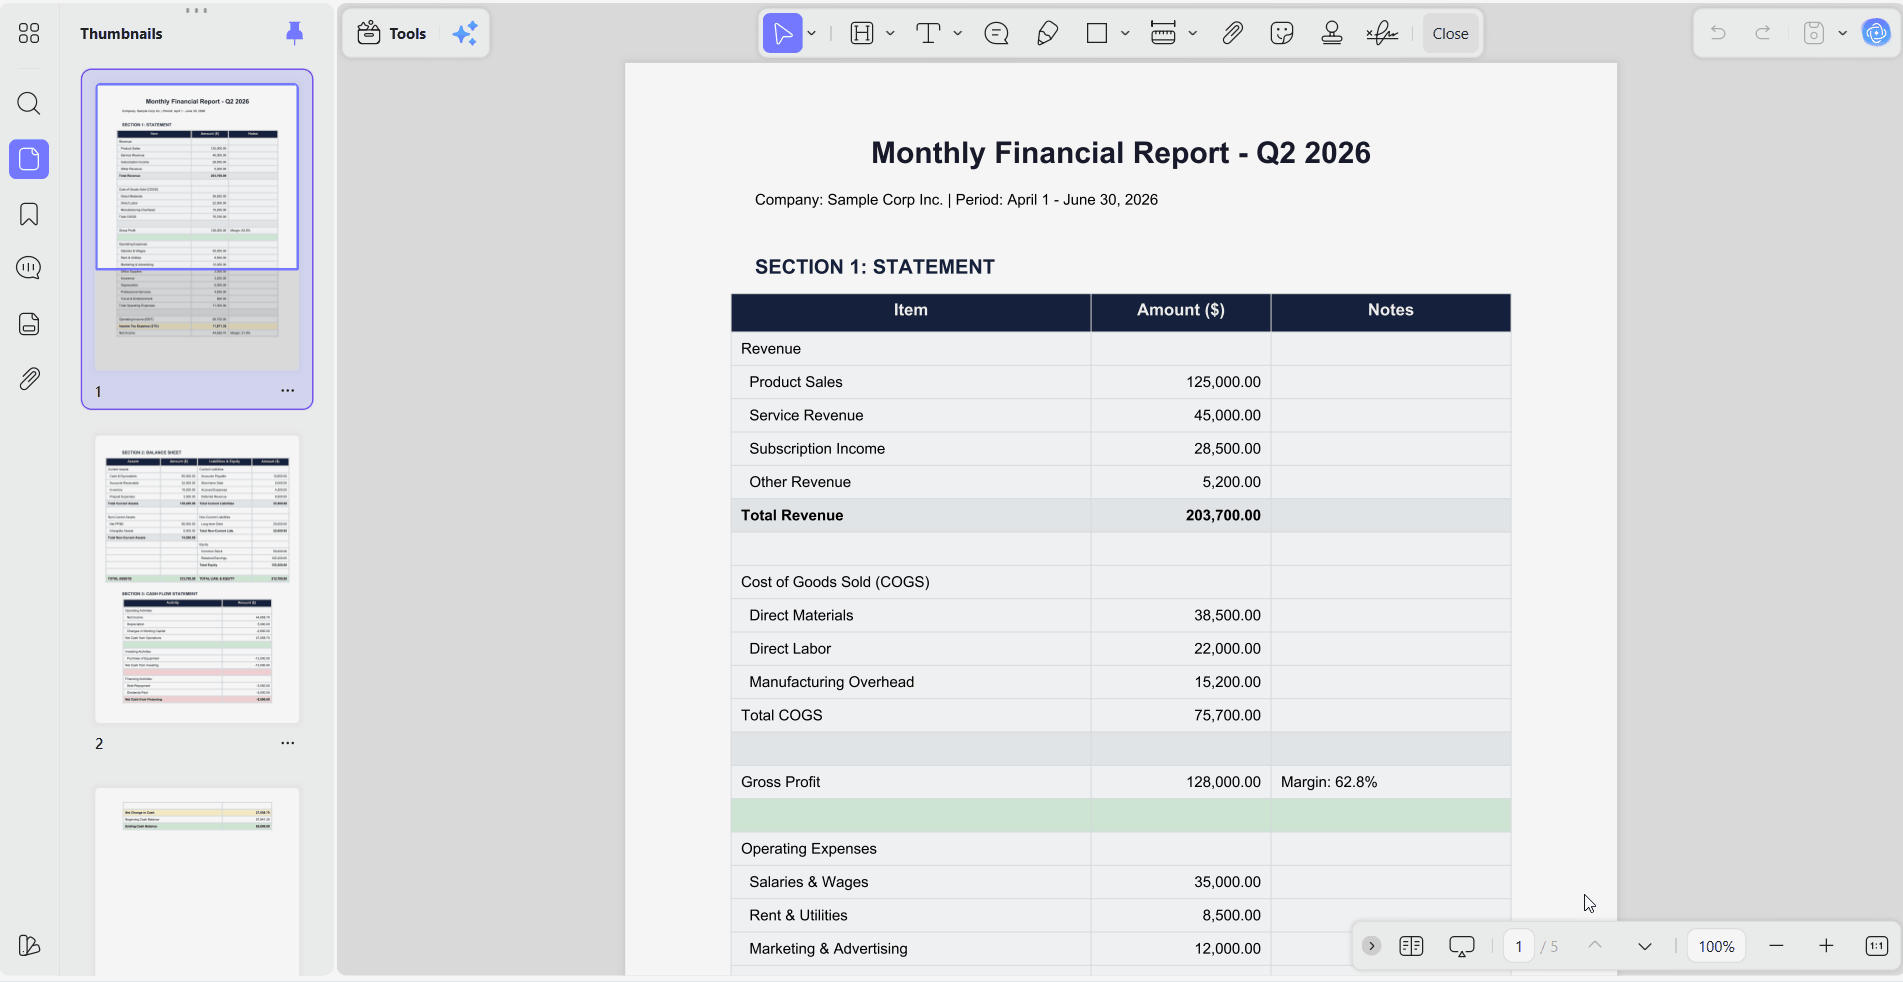This screenshot has height=982, width=1903.
Task: Open the bookmarks sidebar panel
Action: pos(29,214)
